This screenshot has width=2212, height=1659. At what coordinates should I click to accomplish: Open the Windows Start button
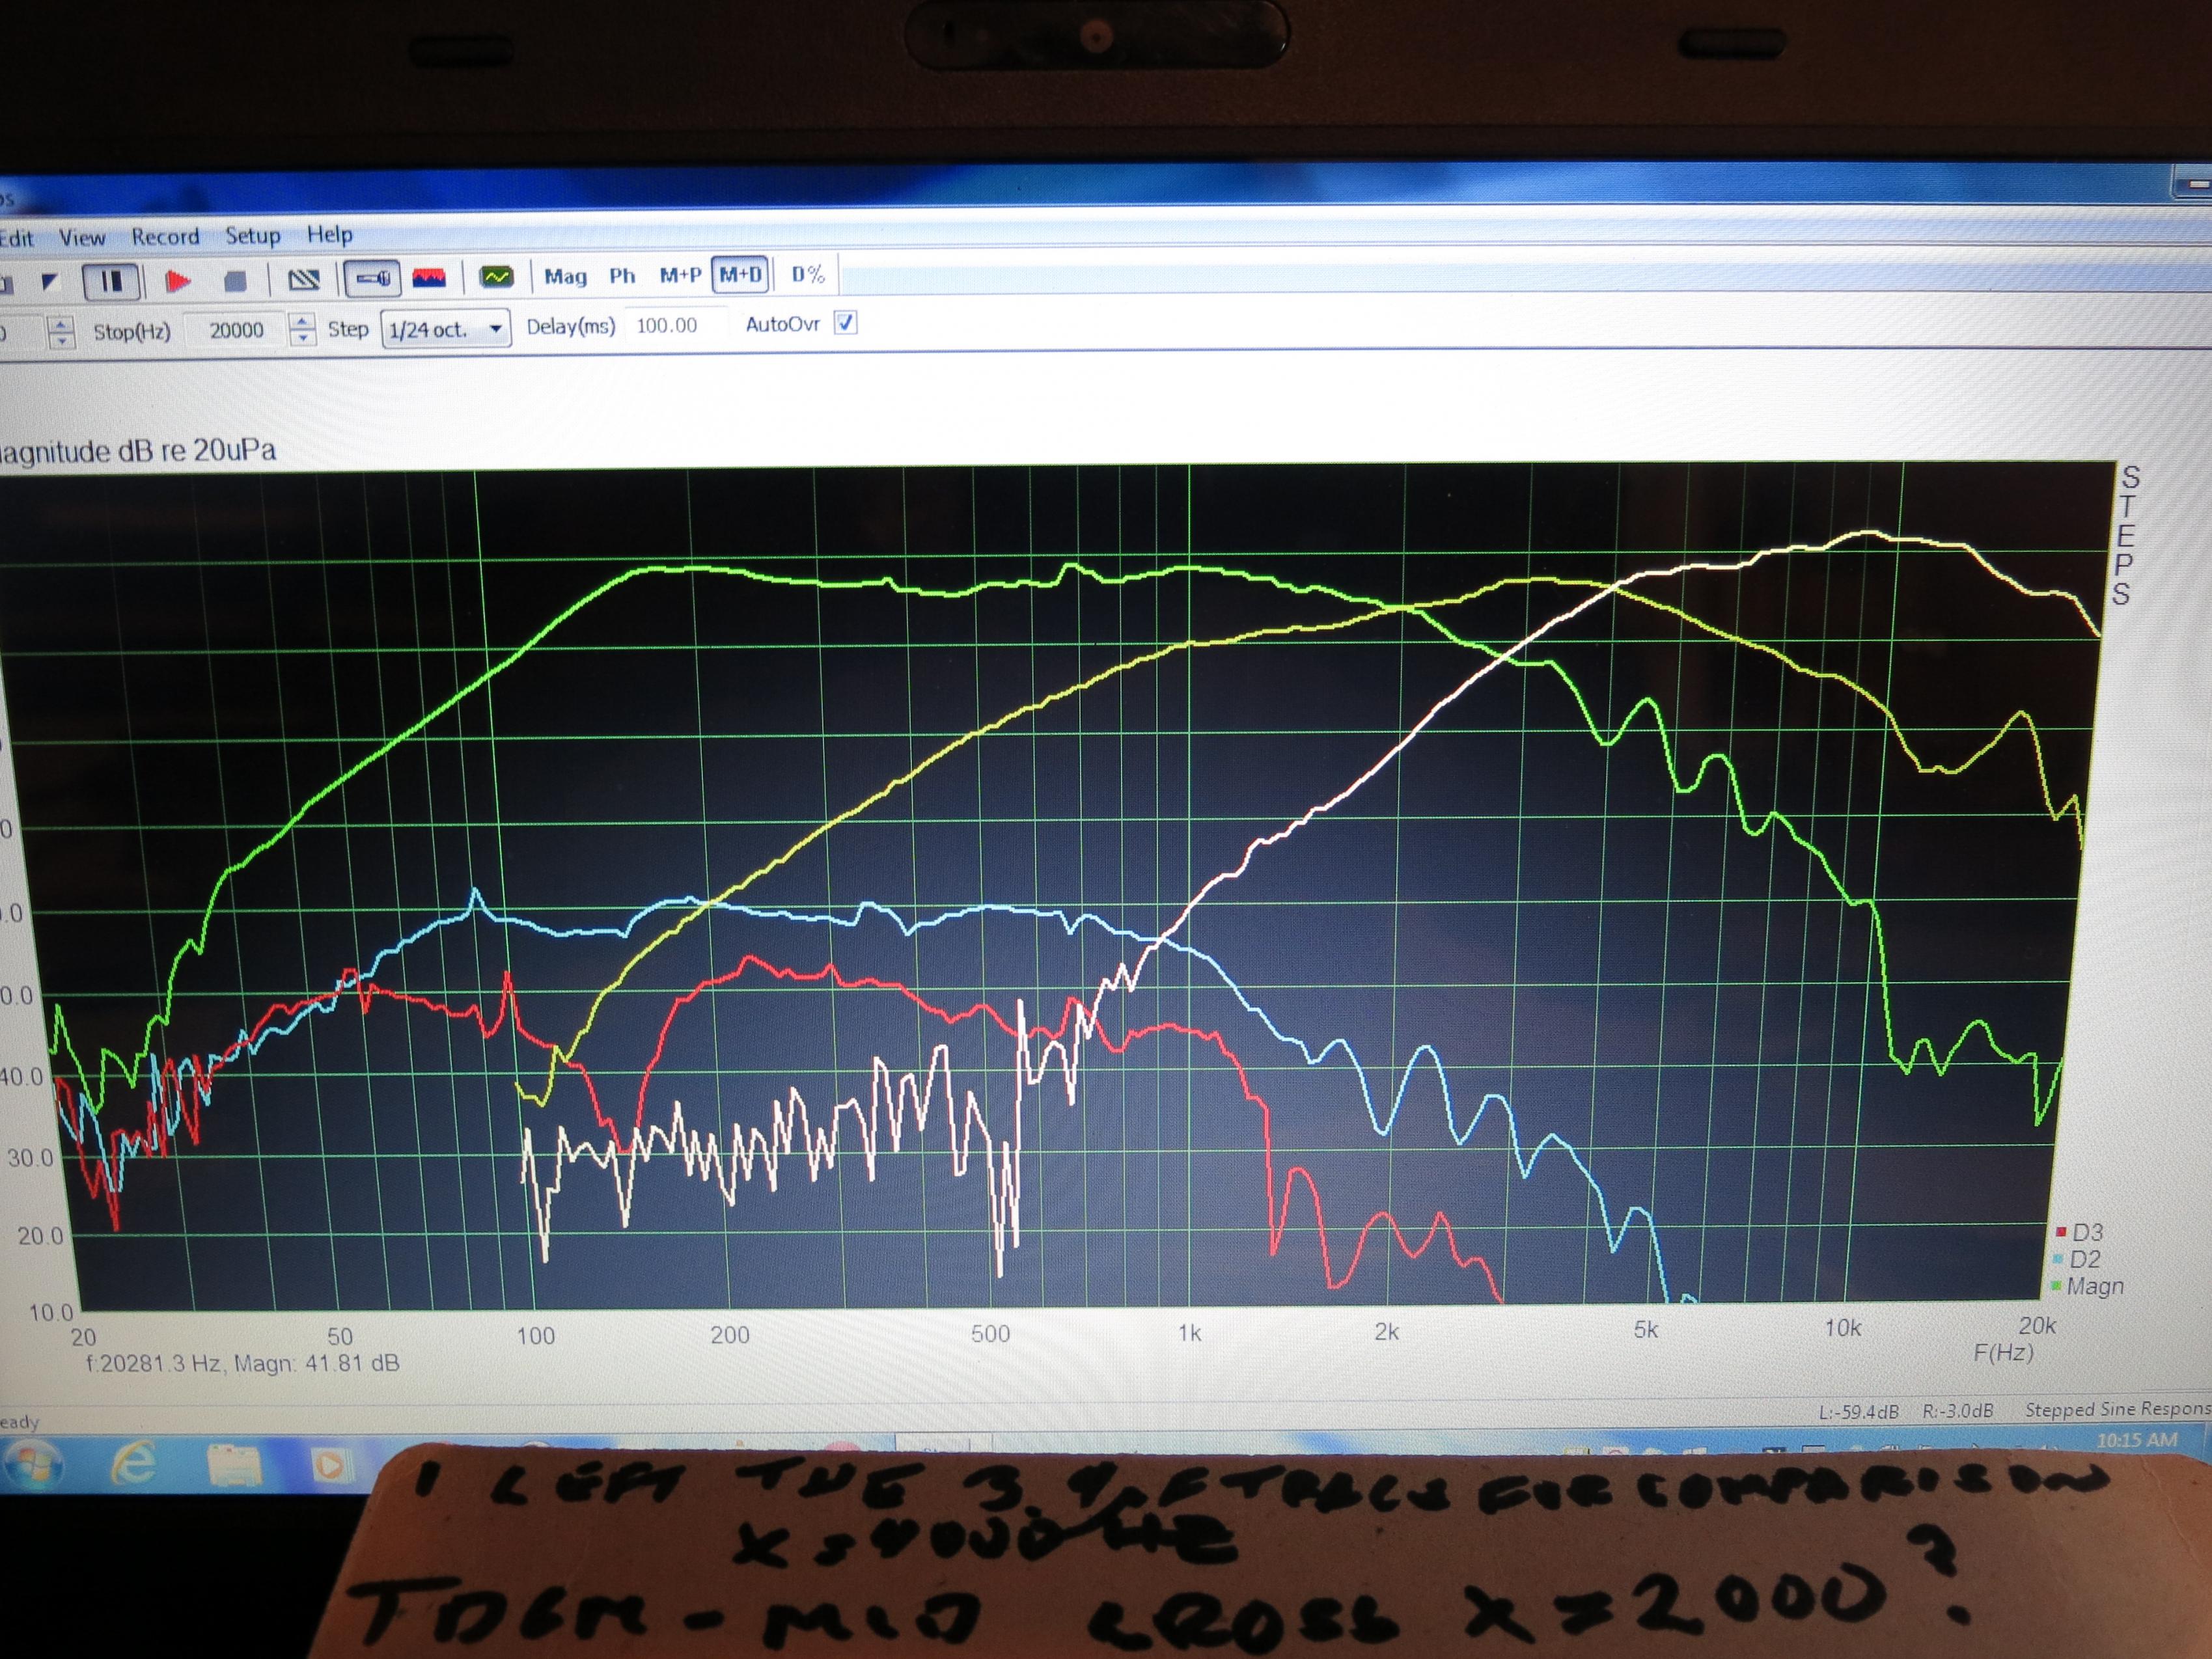[33, 1465]
